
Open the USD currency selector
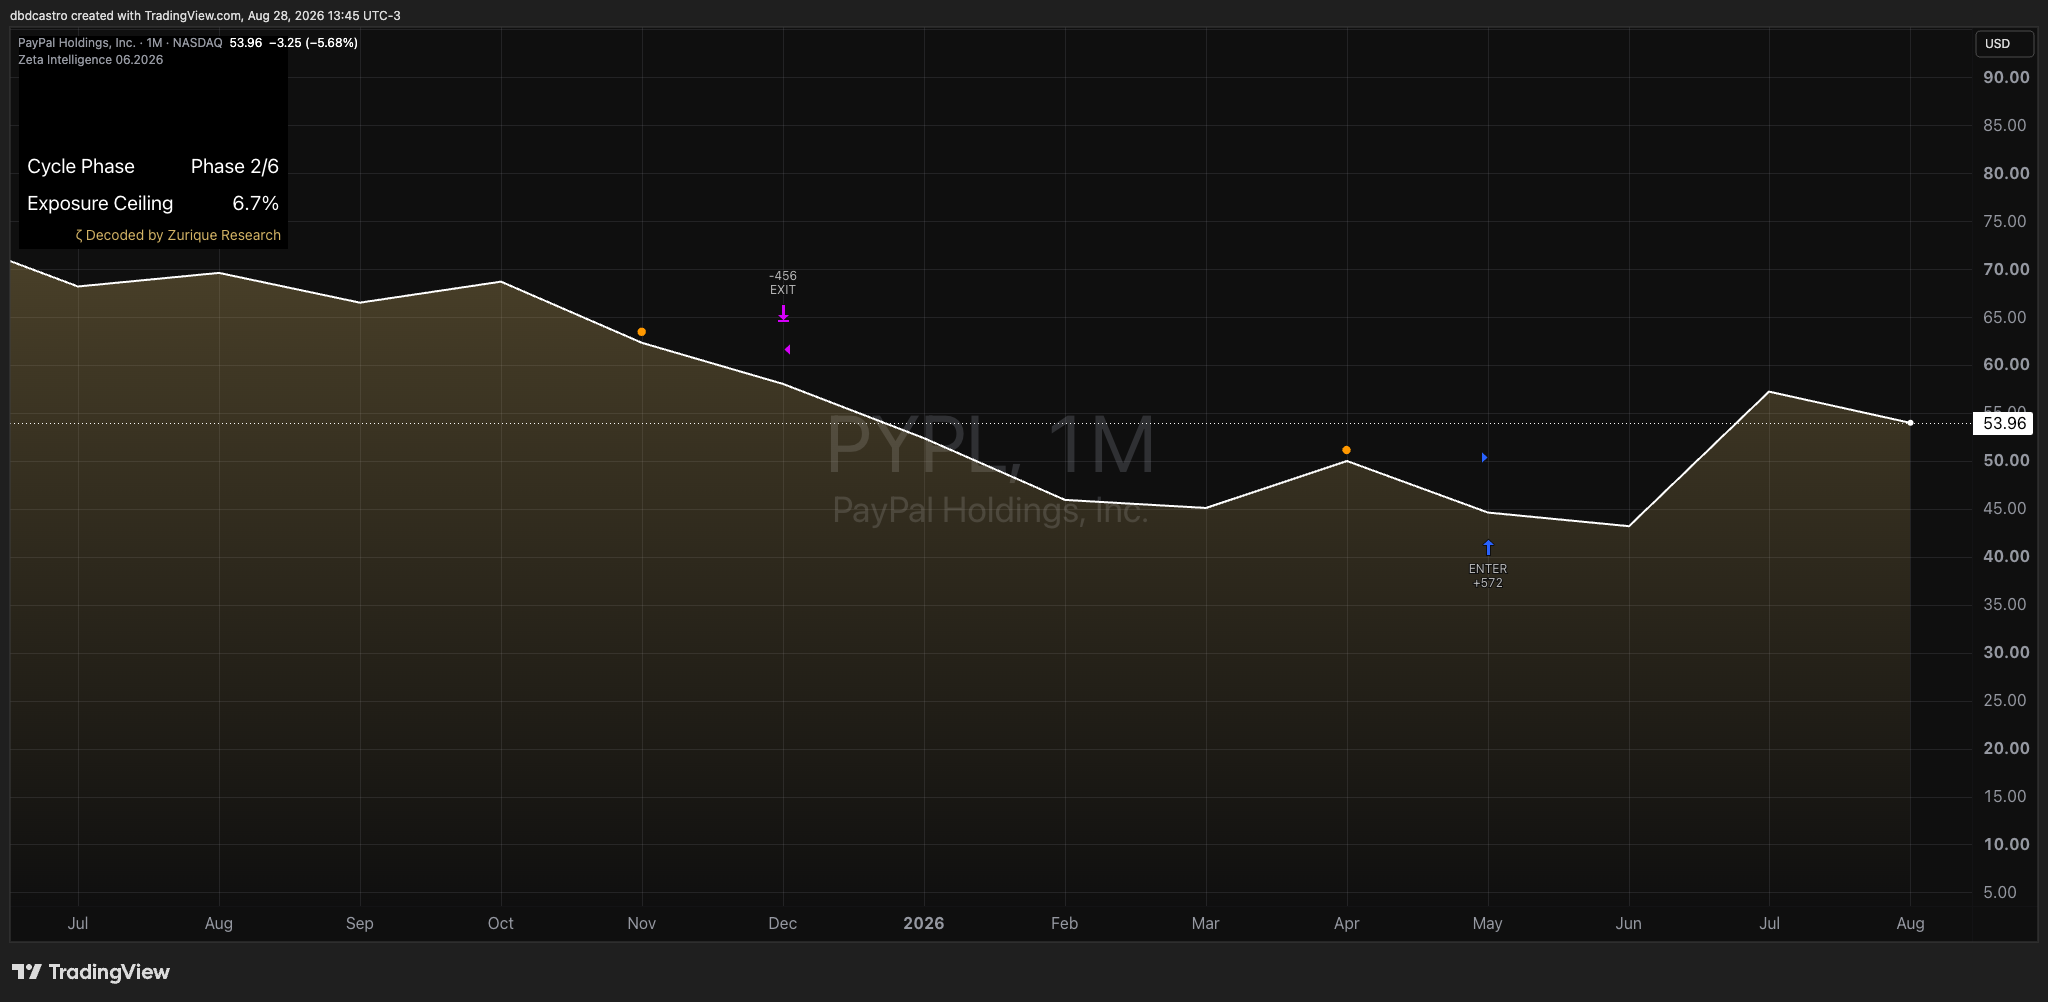(x=2004, y=44)
